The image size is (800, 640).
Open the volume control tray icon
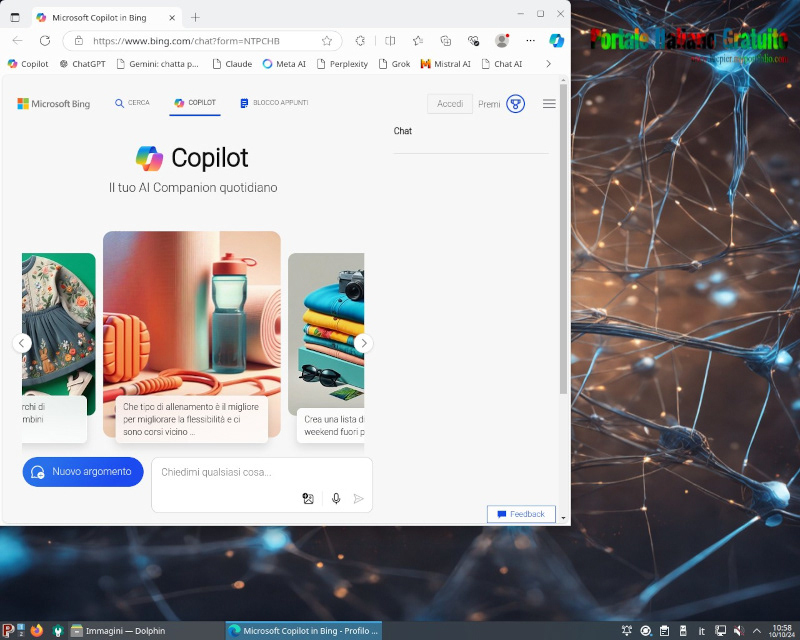[x=739, y=631]
